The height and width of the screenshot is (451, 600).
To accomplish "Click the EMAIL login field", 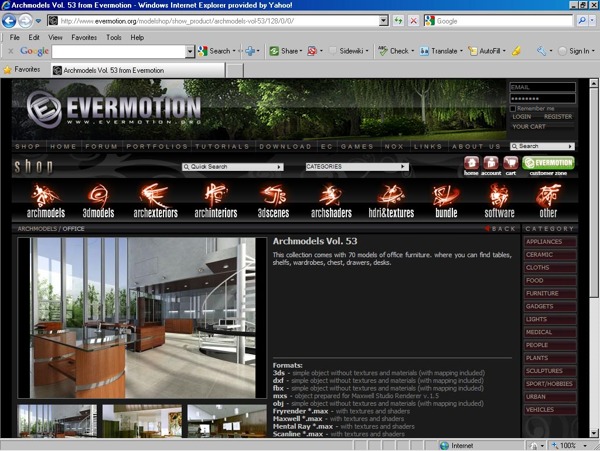I will (542, 87).
